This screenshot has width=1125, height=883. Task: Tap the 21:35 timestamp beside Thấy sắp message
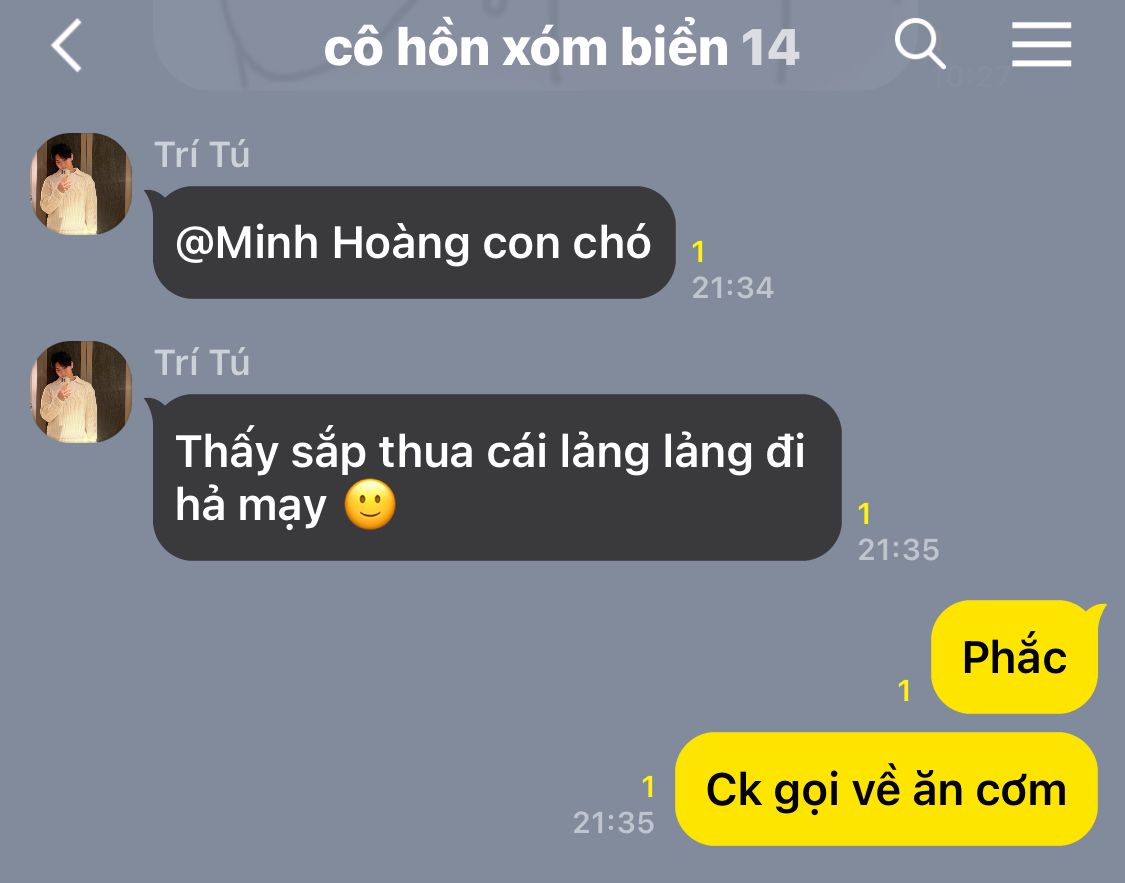tap(898, 549)
